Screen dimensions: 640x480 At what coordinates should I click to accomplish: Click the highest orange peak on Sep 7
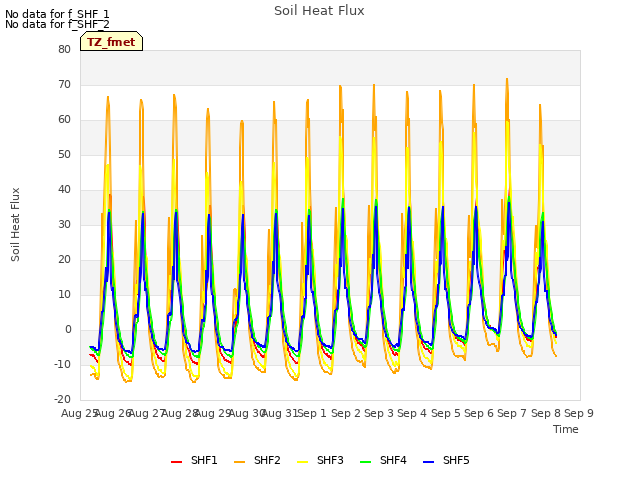pyautogui.click(x=507, y=79)
